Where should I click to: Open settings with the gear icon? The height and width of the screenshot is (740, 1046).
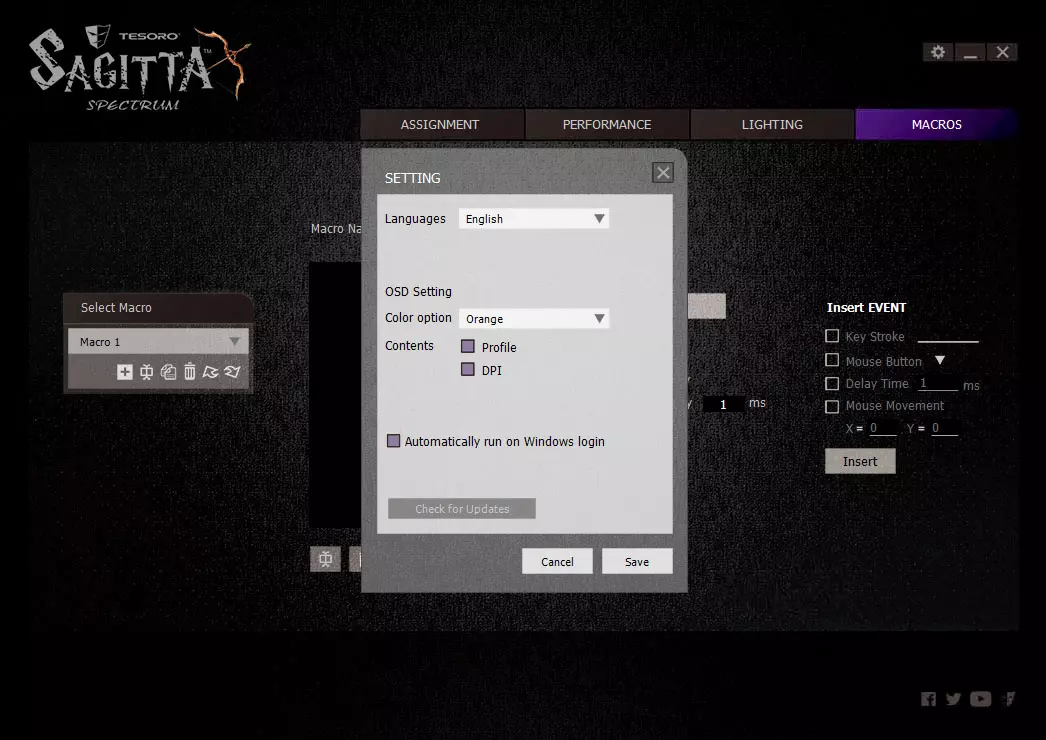click(938, 52)
